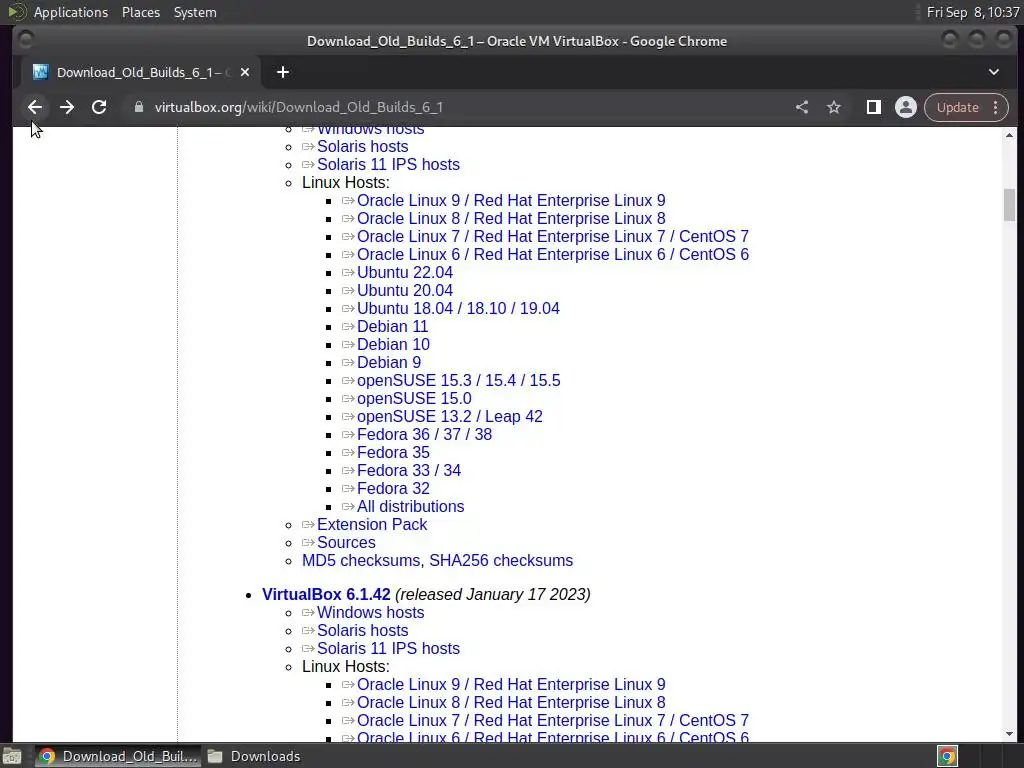This screenshot has height=768, width=1024.
Task: Open Oracle Linux 7 / CentOS 7 link in the list ending with Extension Pack
Action: click(x=552, y=236)
